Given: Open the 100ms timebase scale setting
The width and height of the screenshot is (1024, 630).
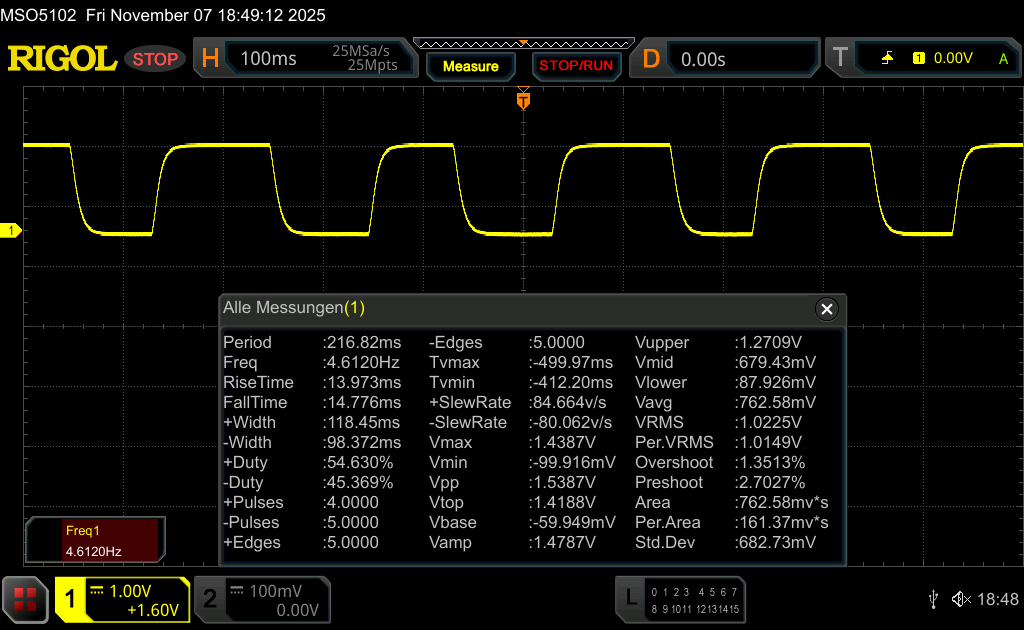Looking at the screenshot, I should [269, 59].
